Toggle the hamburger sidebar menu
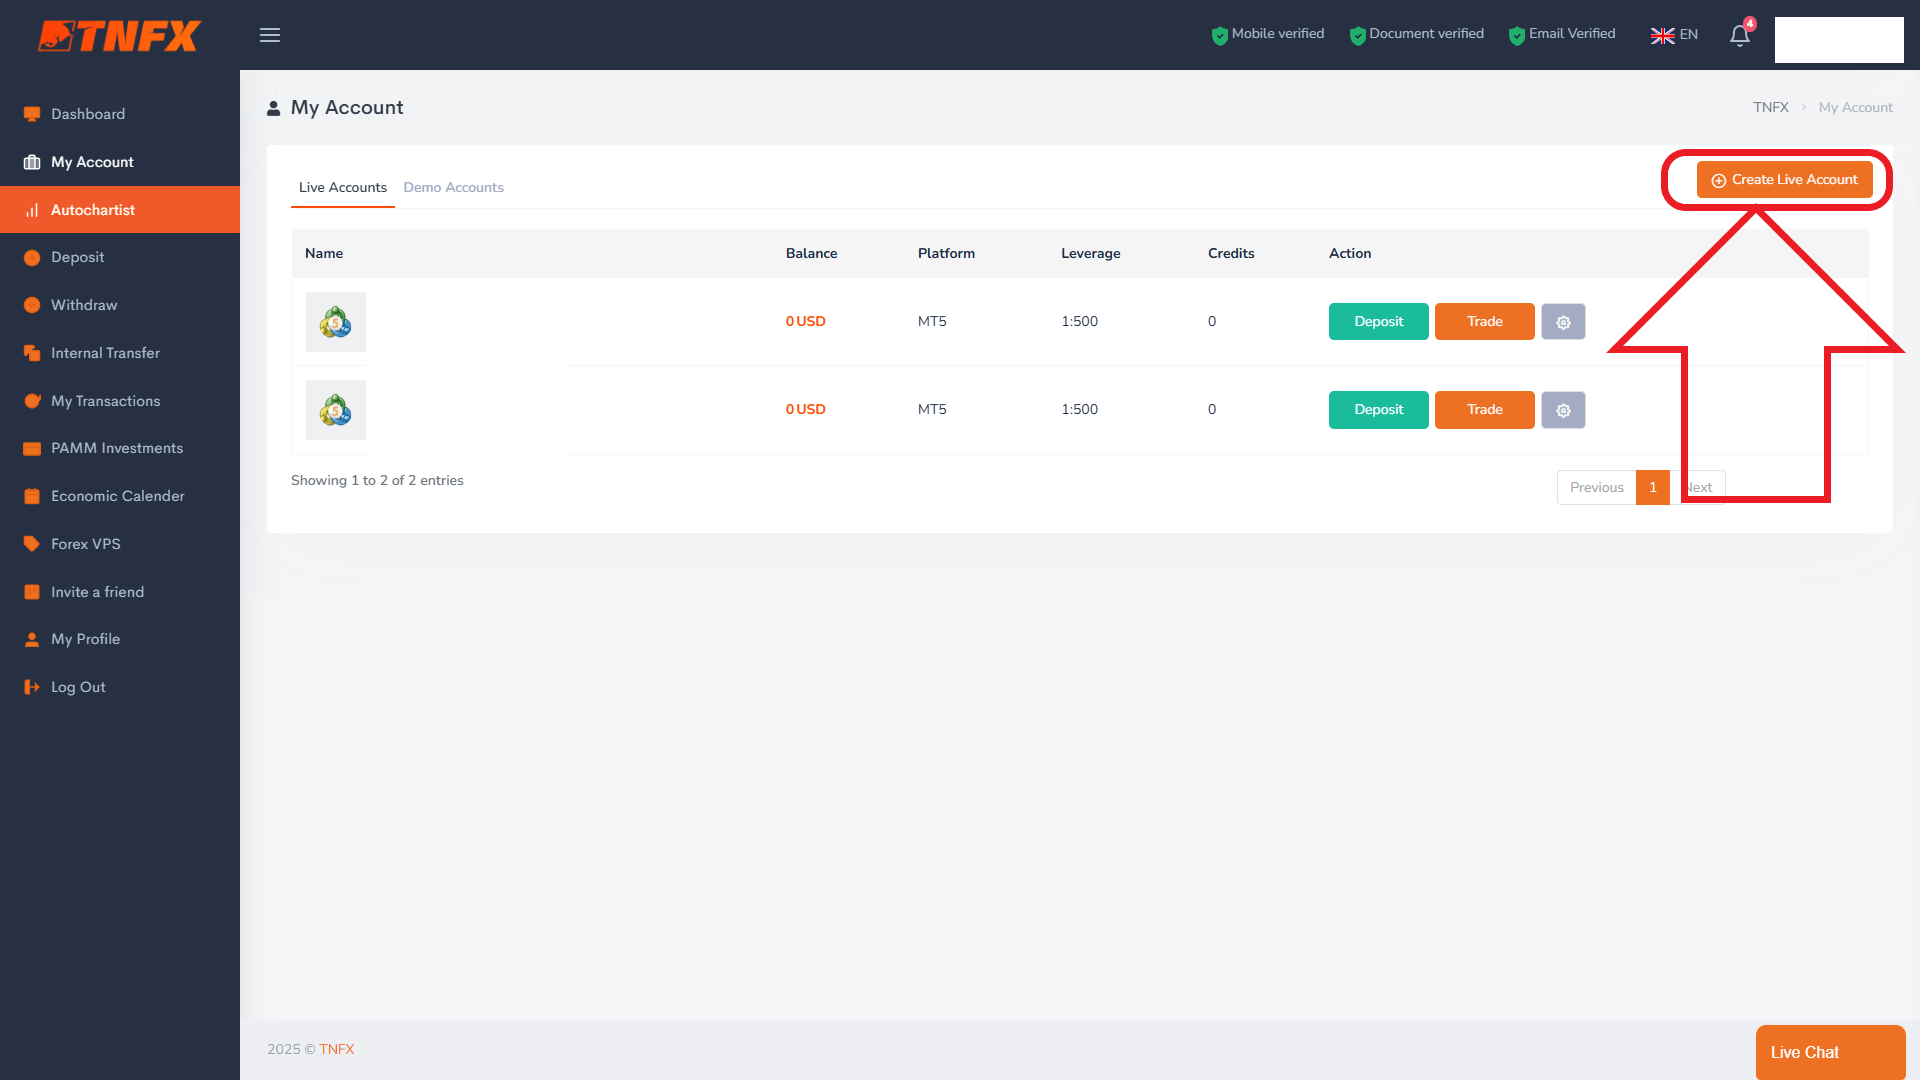The height and width of the screenshot is (1080, 1920). coord(270,35)
